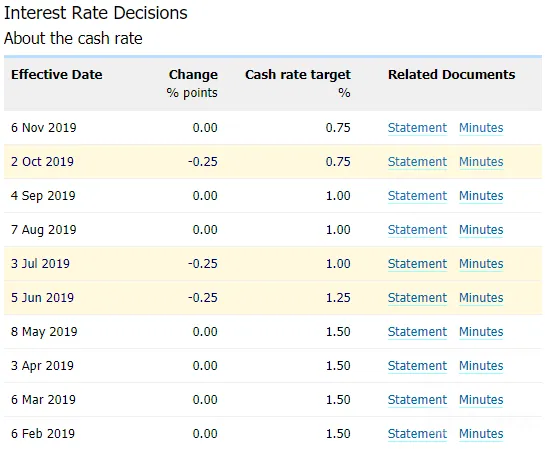View Minutes for 6 Mar 2019

point(481,400)
